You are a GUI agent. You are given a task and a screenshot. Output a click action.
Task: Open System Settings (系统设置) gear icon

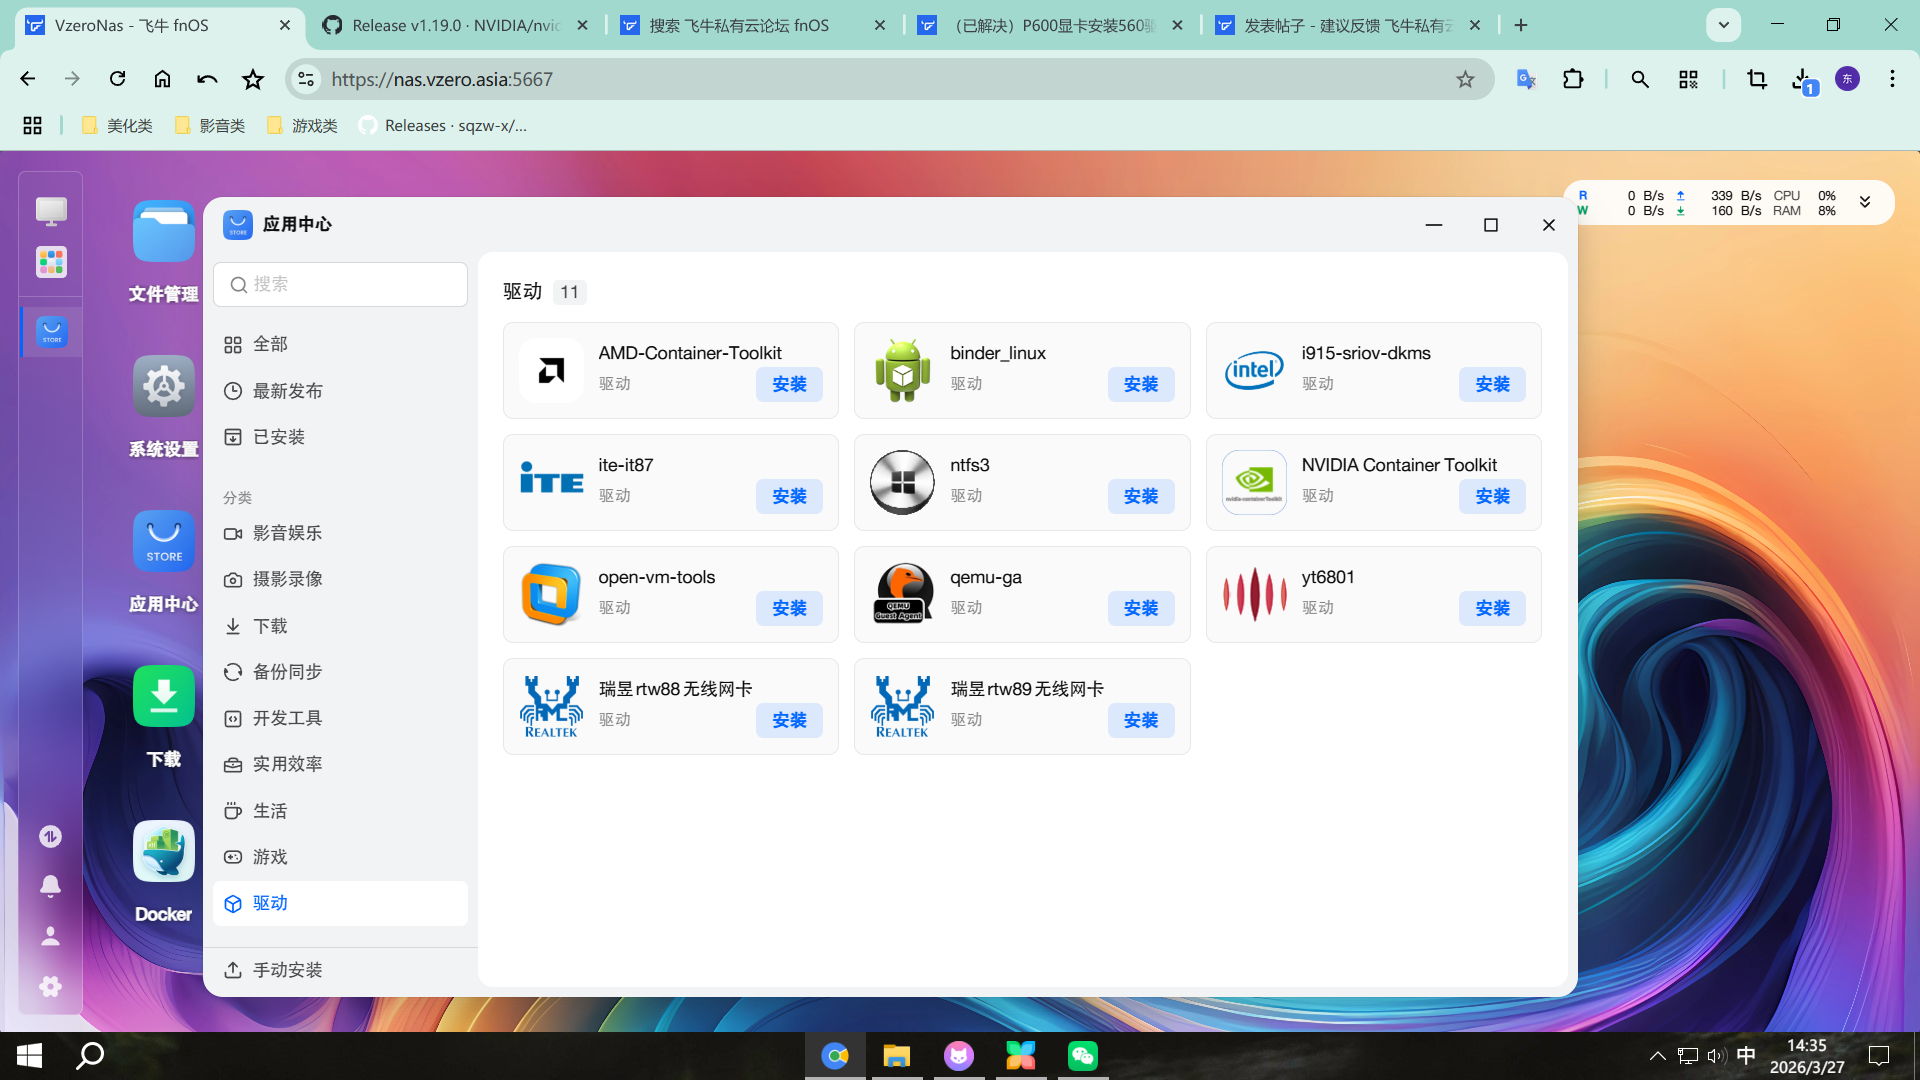point(163,386)
